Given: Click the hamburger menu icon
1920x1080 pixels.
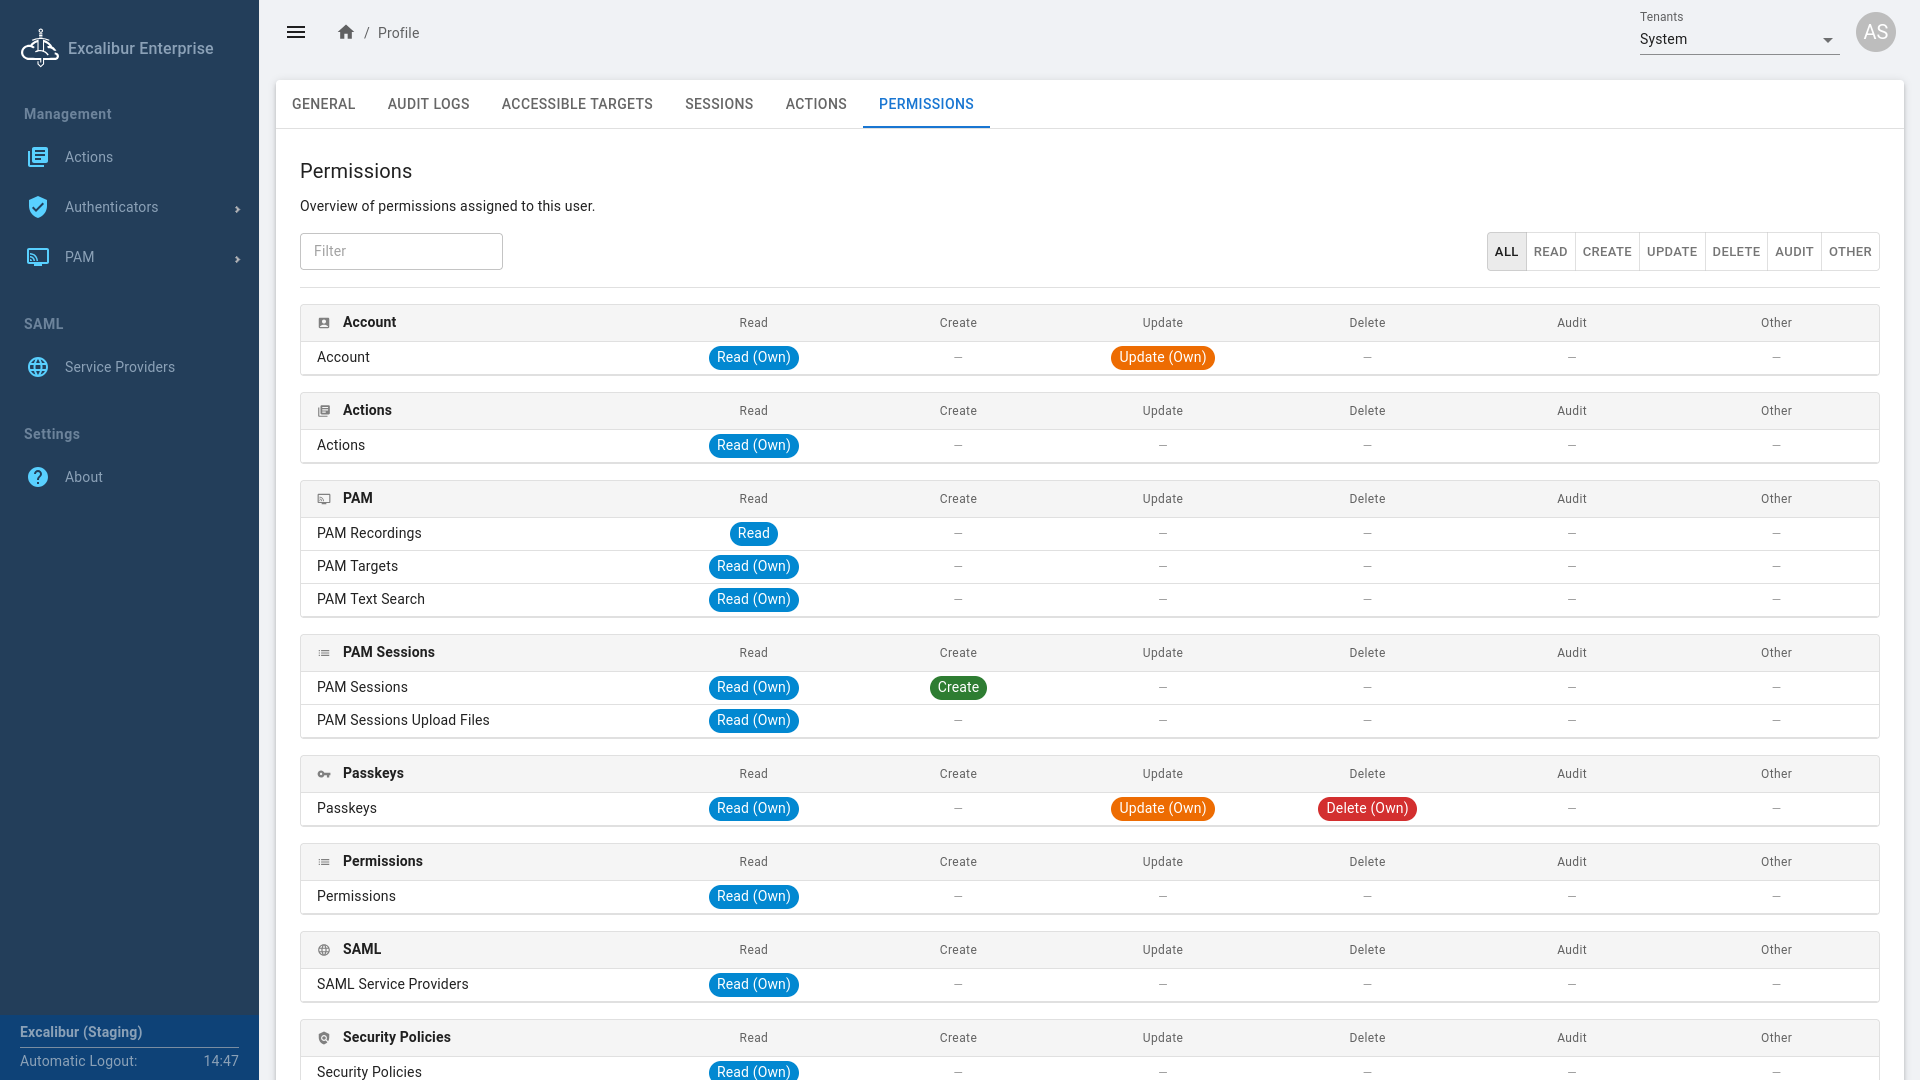Looking at the screenshot, I should [x=296, y=32].
